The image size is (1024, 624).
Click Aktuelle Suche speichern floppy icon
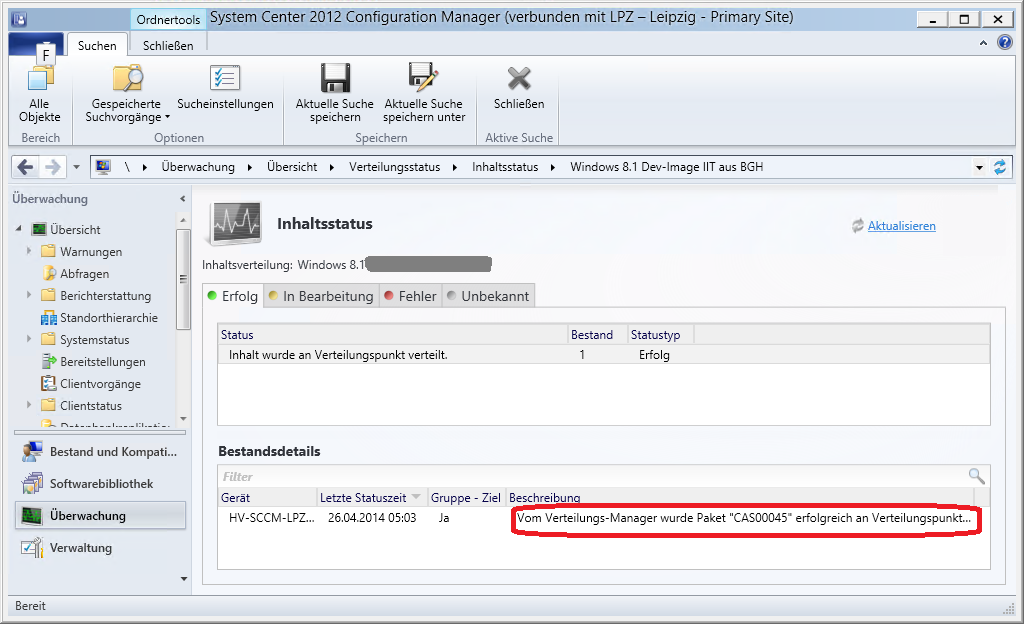point(335,78)
